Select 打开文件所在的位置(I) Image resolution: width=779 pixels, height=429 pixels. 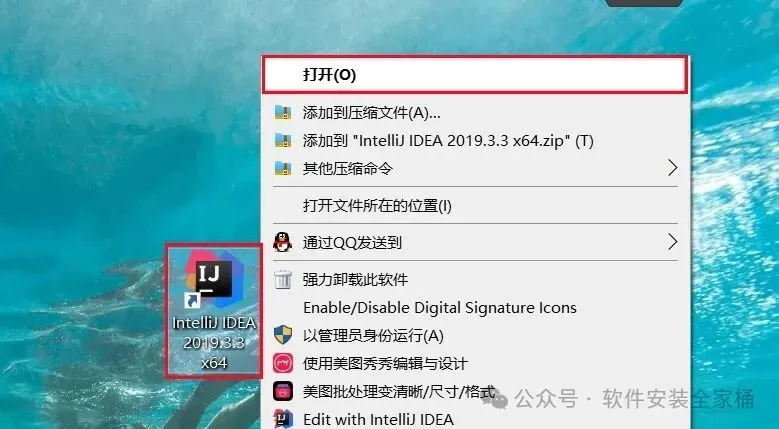pyautogui.click(x=475, y=205)
